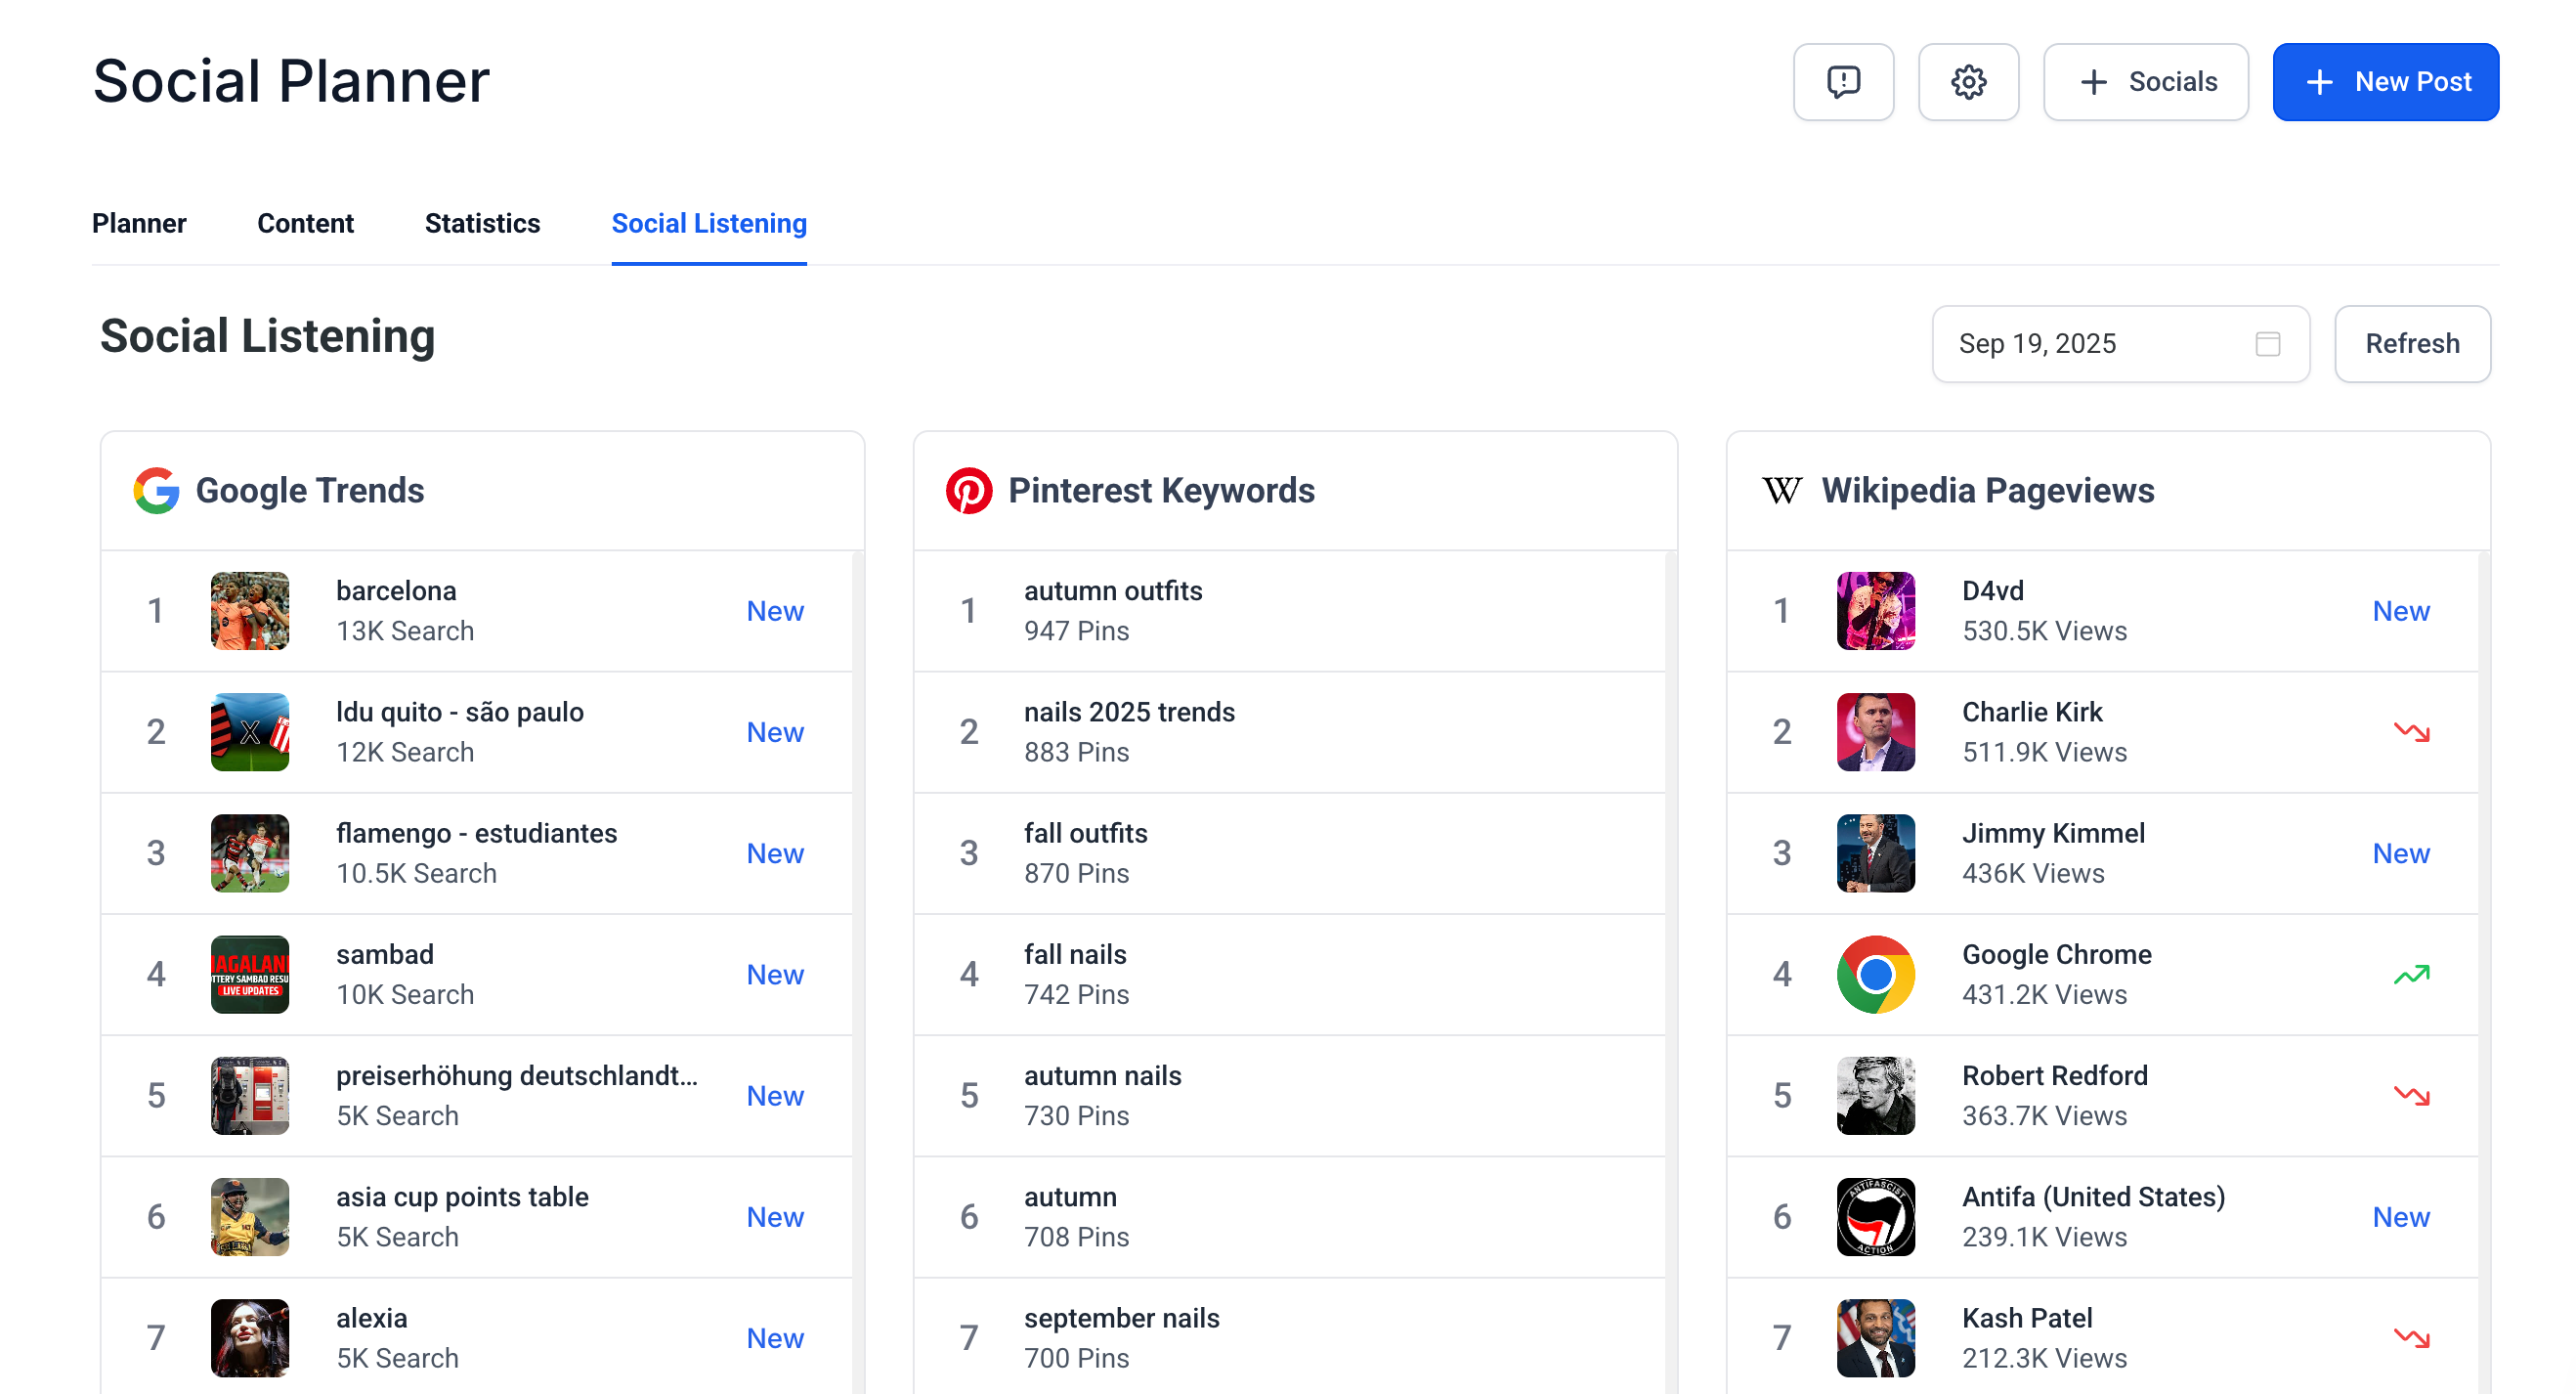Image resolution: width=2576 pixels, height=1394 pixels.
Task: Click the feedback speech bubble icon
Action: click(x=1843, y=82)
